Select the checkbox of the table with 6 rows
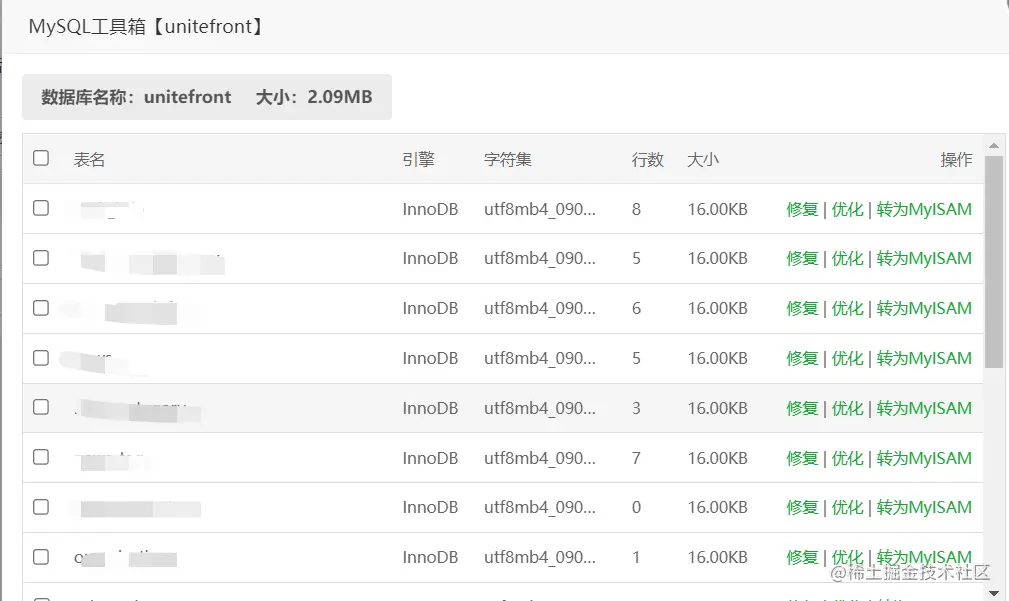 pos(41,308)
